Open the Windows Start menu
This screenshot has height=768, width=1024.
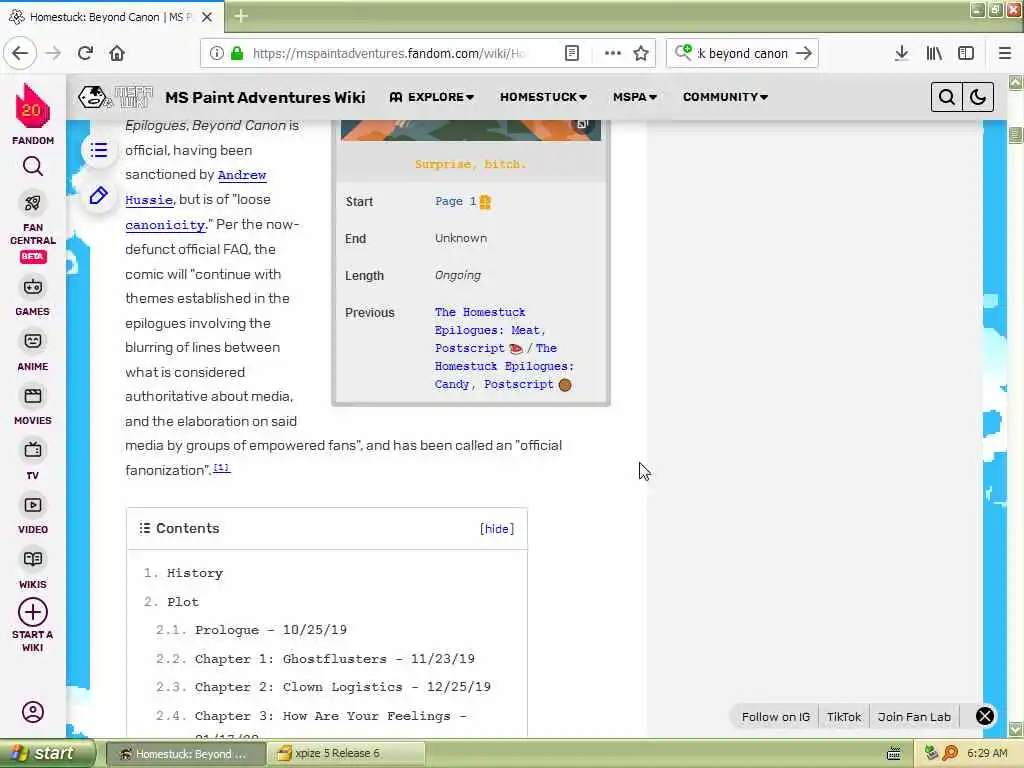(48, 753)
